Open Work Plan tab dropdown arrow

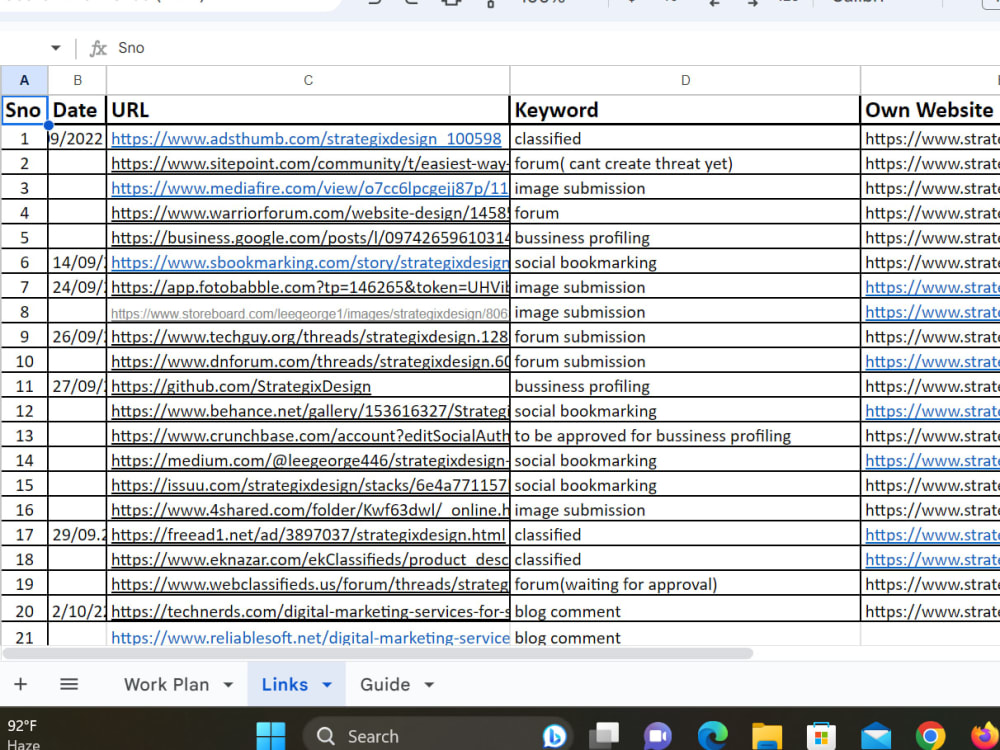coord(228,685)
